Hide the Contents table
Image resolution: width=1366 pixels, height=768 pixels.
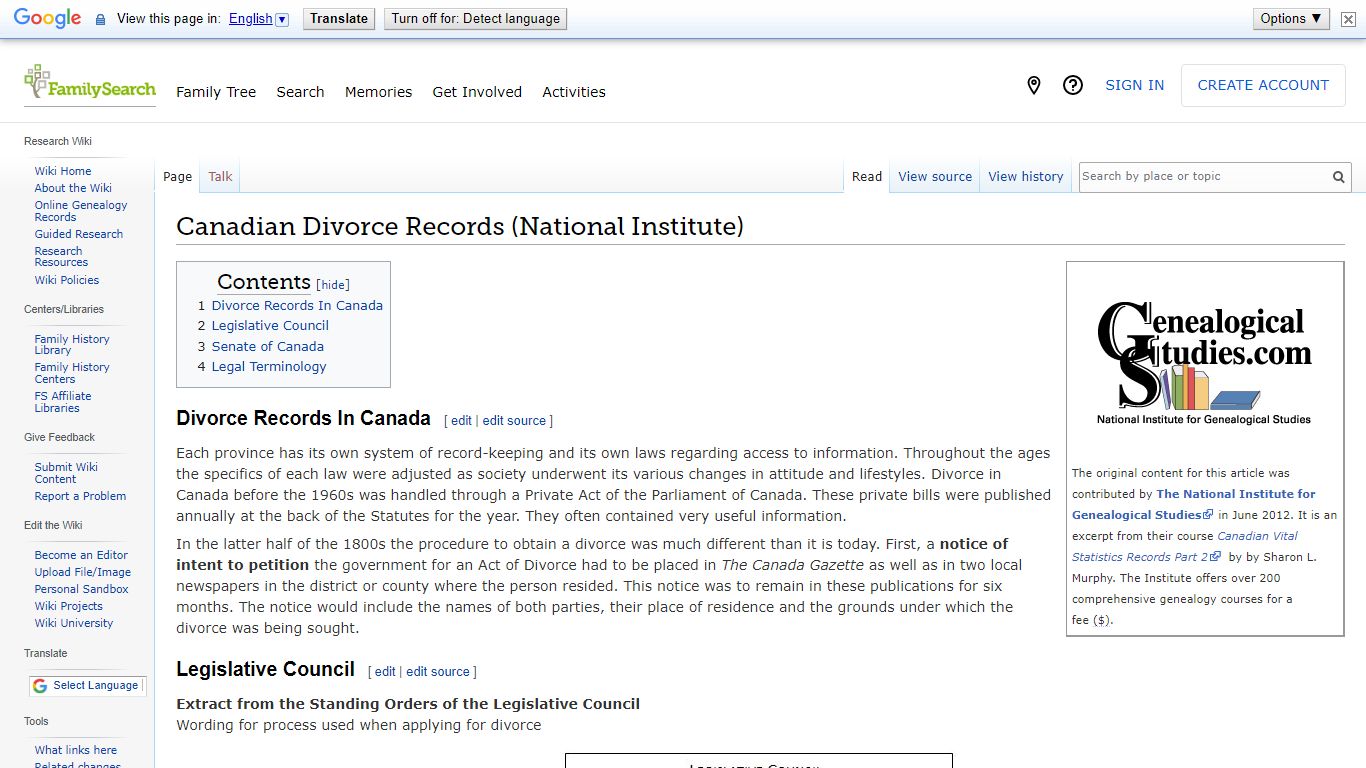[x=333, y=285]
